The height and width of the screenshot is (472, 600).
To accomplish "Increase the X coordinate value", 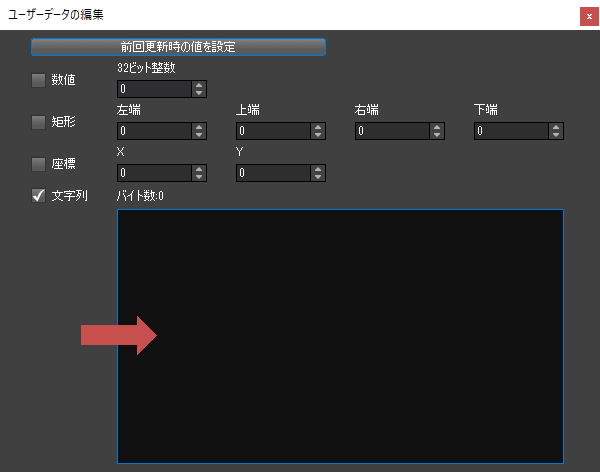I will click(x=199, y=169).
